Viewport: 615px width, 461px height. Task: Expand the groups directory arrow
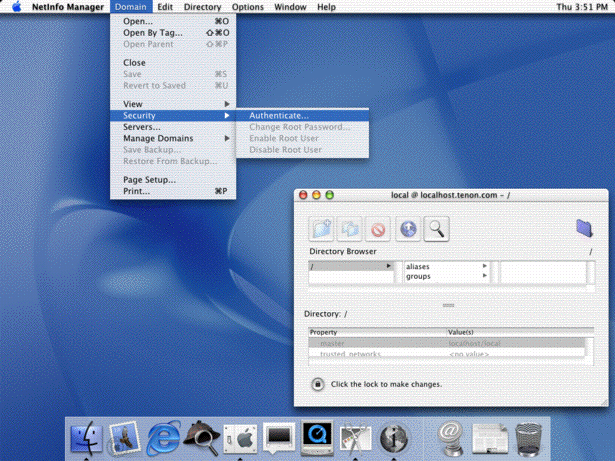tap(485, 276)
